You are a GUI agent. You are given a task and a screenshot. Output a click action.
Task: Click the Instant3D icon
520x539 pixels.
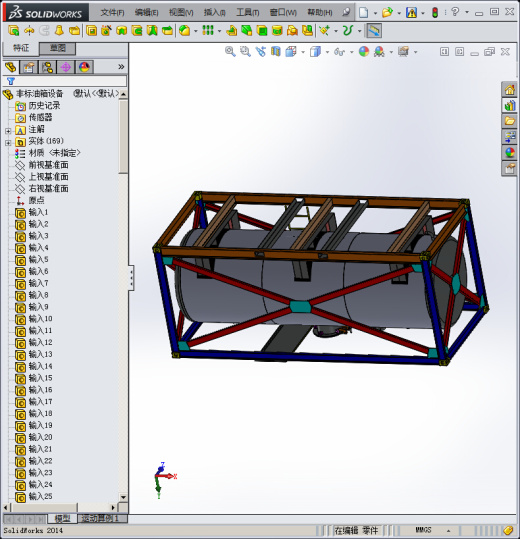374,31
